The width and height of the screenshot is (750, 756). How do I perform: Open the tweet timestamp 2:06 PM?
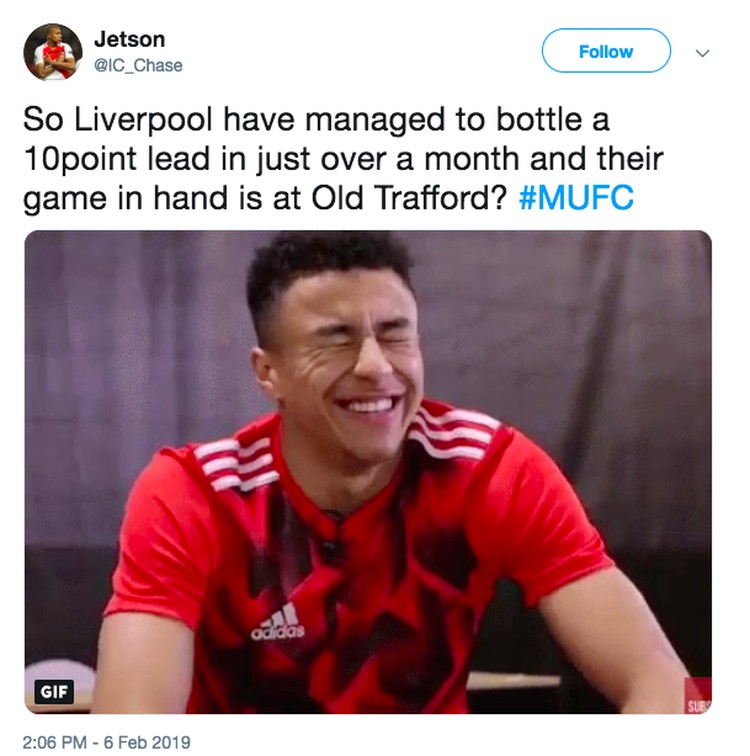[55, 742]
